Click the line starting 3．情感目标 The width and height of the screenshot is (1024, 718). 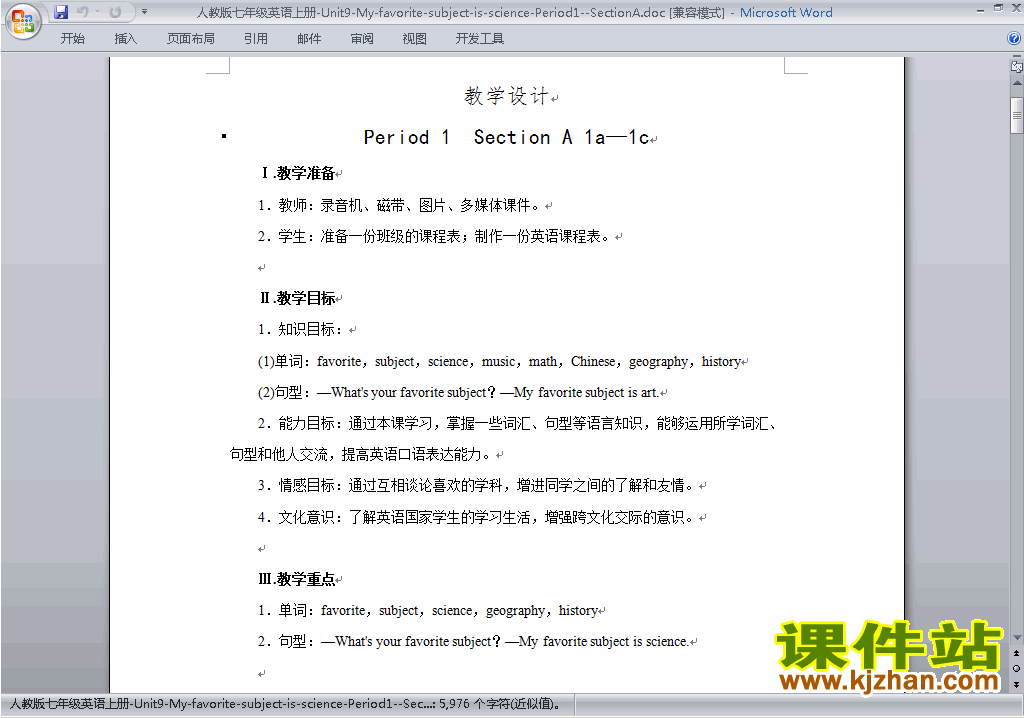click(476, 485)
